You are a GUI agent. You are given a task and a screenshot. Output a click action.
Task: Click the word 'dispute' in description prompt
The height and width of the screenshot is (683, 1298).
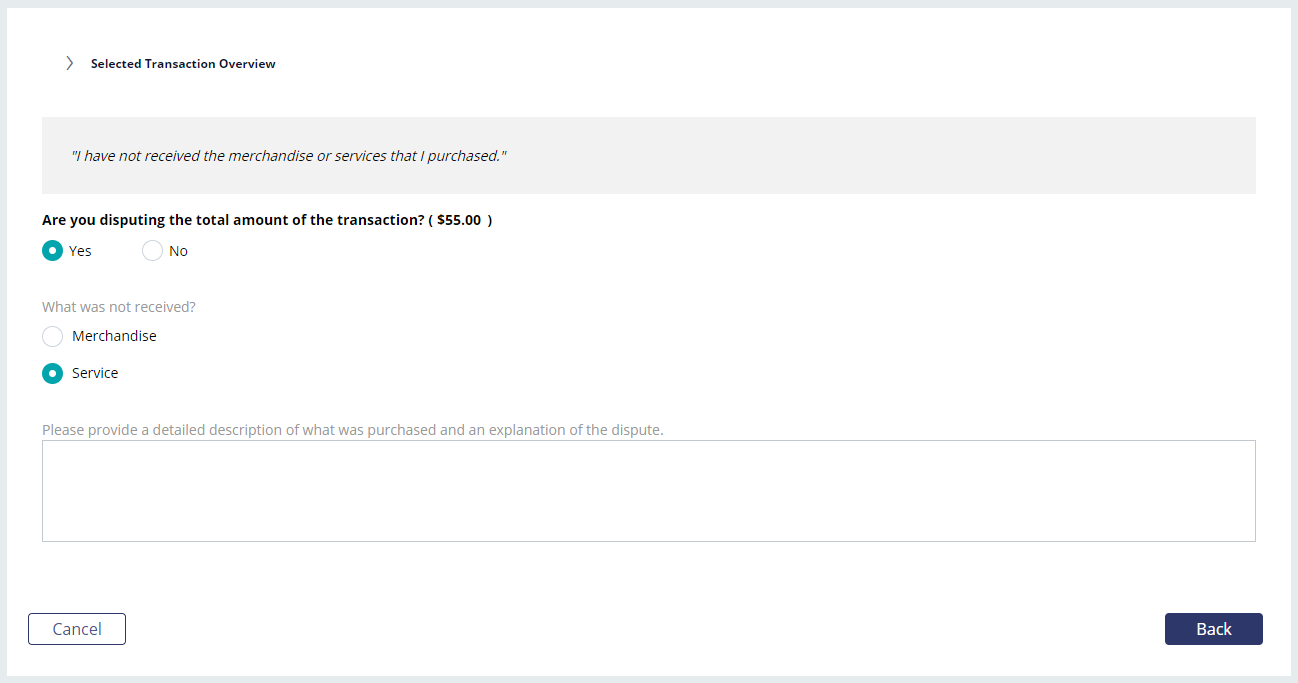click(x=637, y=430)
